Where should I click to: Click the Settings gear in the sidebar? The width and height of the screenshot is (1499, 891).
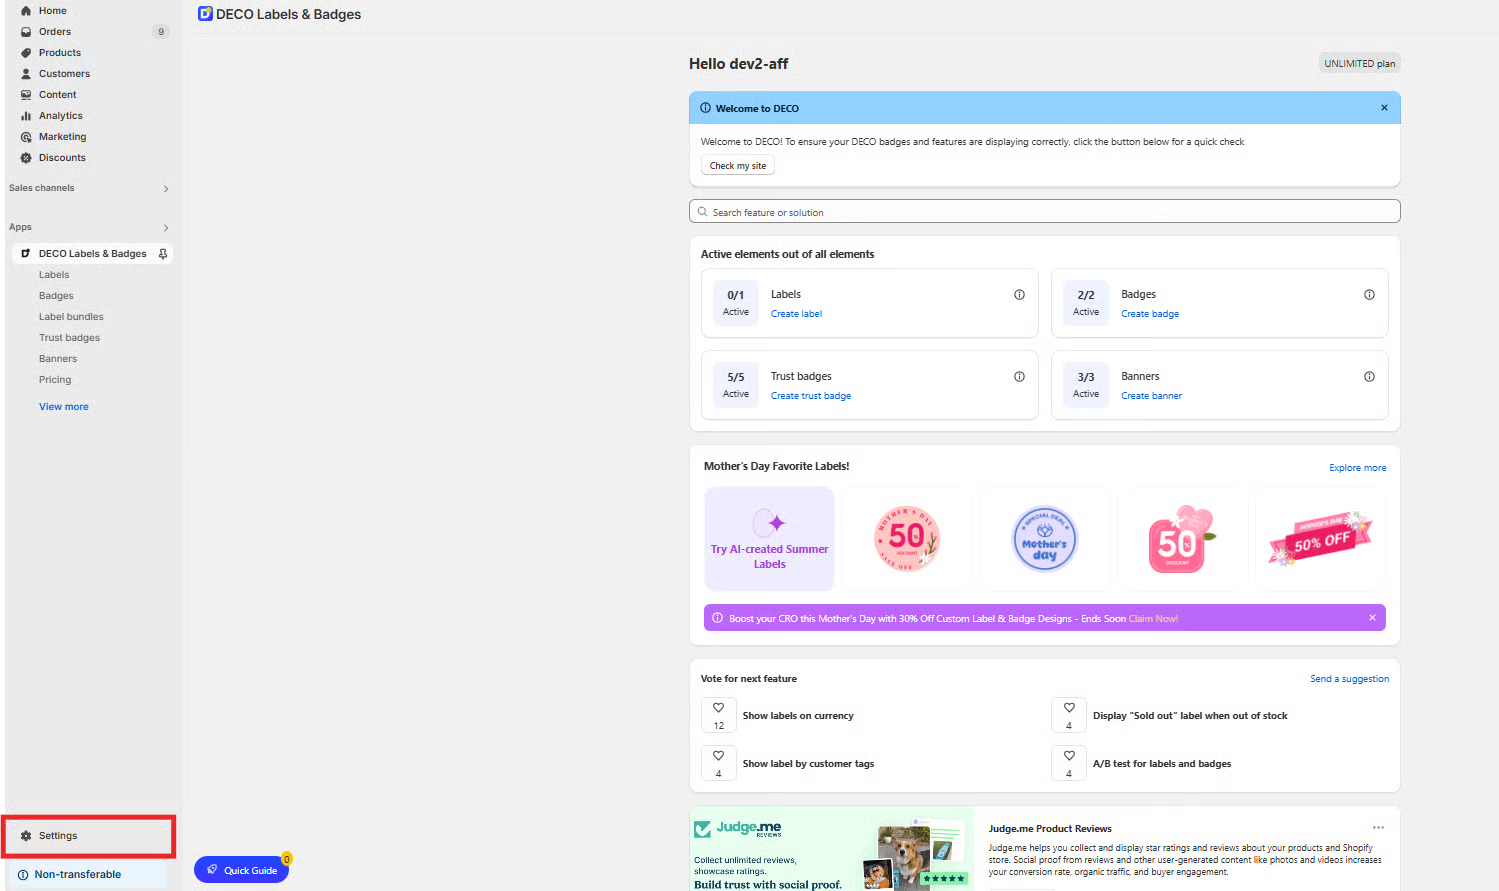(x=27, y=836)
